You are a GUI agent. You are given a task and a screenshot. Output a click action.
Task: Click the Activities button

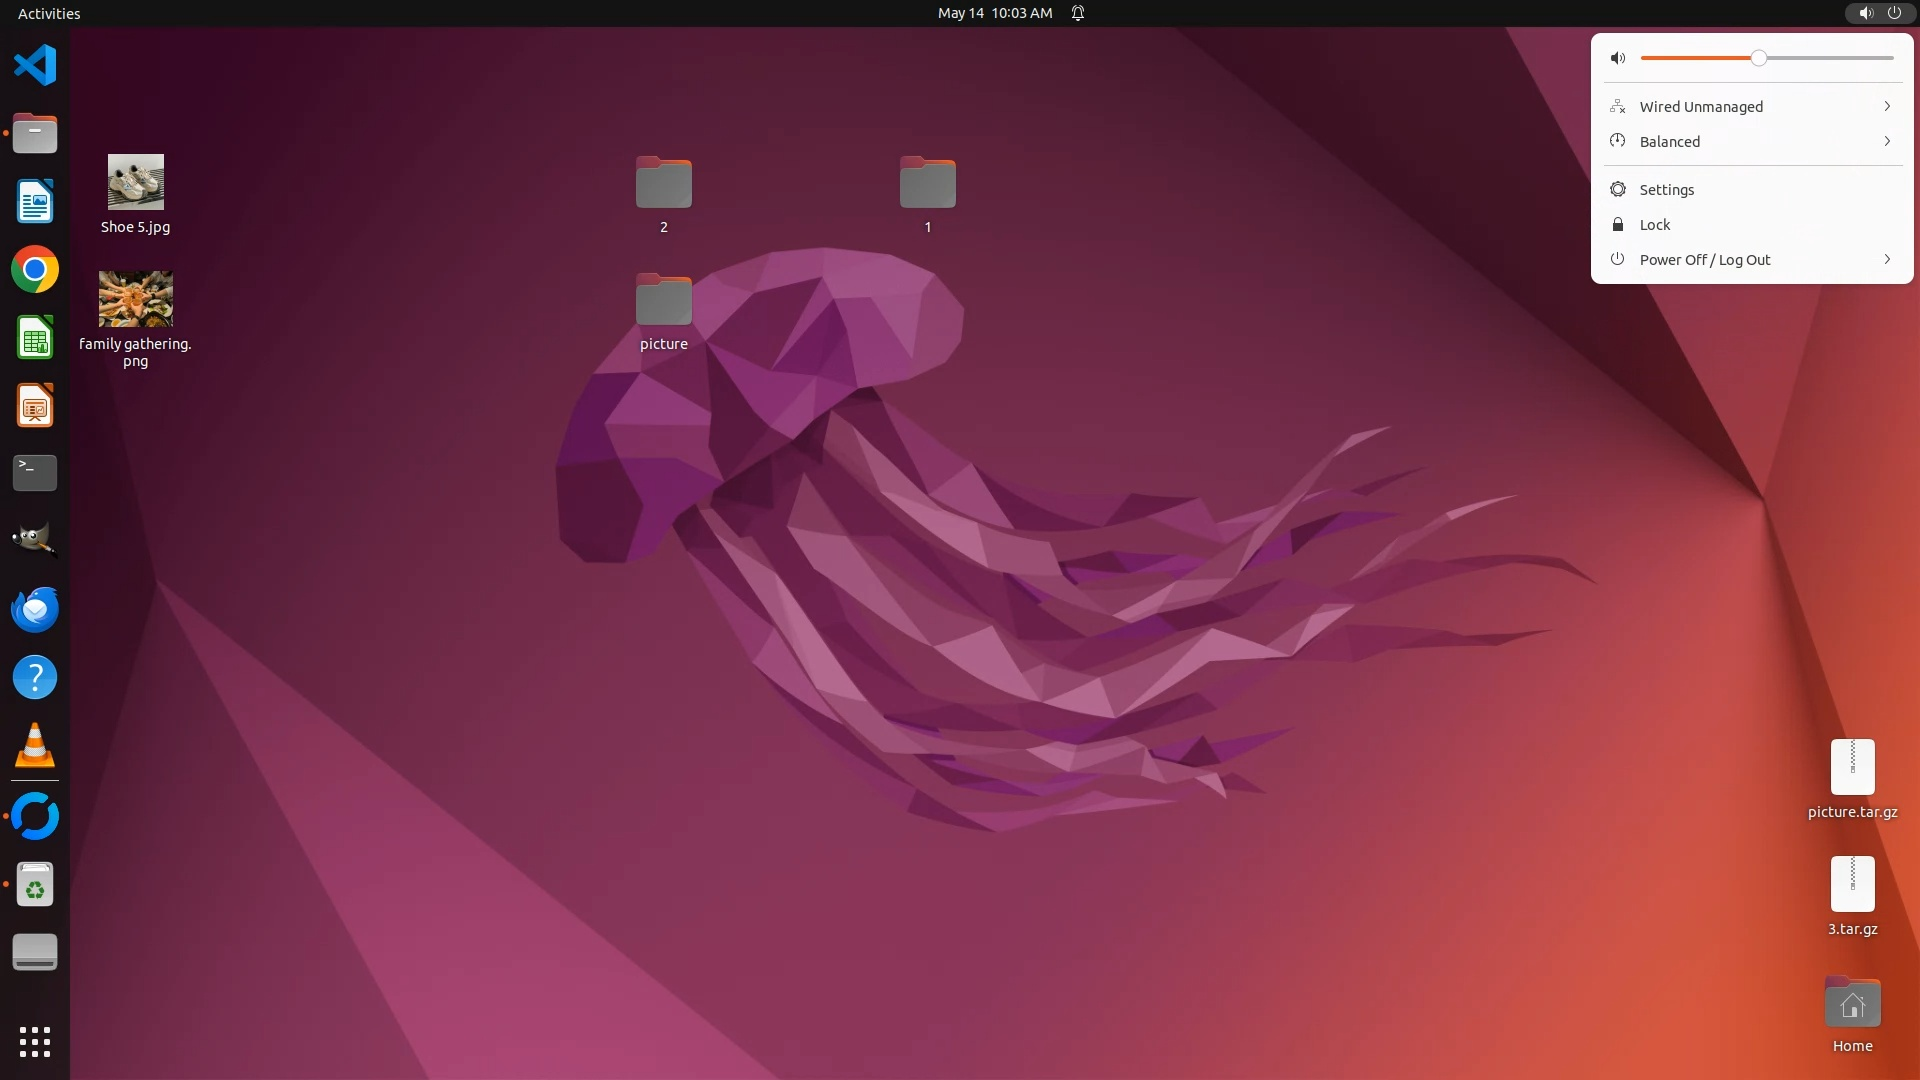coord(49,13)
